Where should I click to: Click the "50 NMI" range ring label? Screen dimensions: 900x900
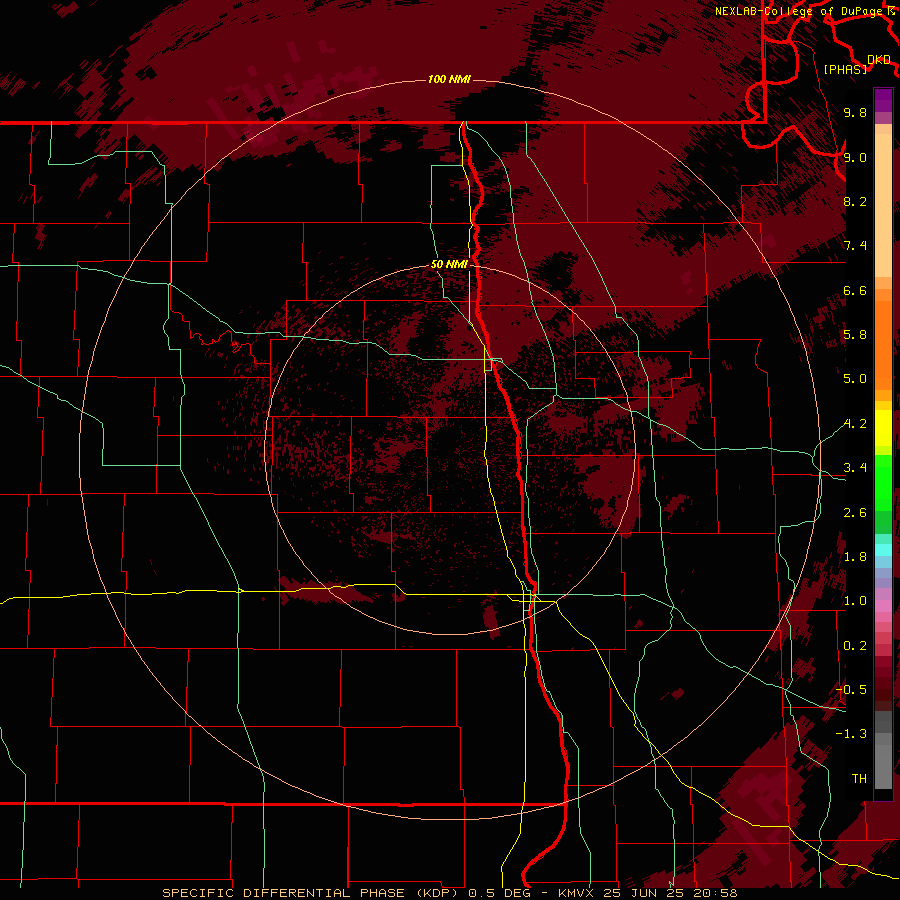(449, 264)
